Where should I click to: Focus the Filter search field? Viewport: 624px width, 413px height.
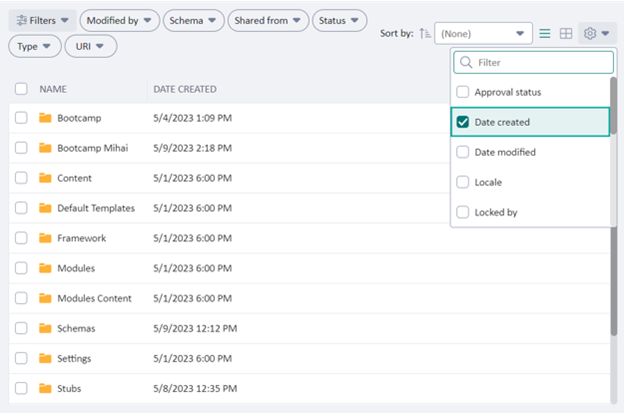click(533, 62)
